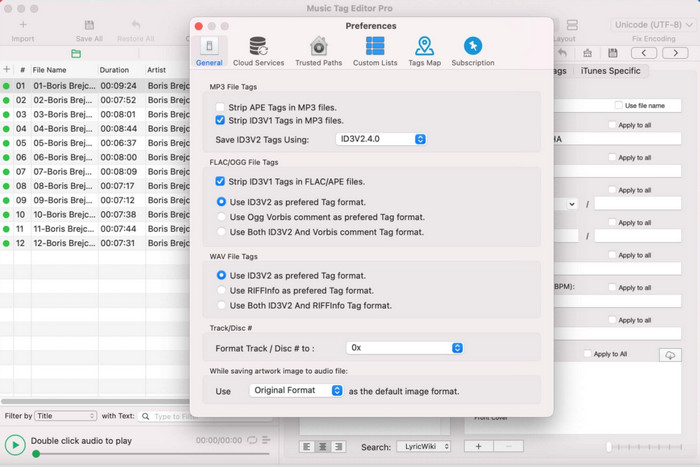This screenshot has height=467, width=700.
Task: Go to next track with right arrow
Action: click(675, 53)
